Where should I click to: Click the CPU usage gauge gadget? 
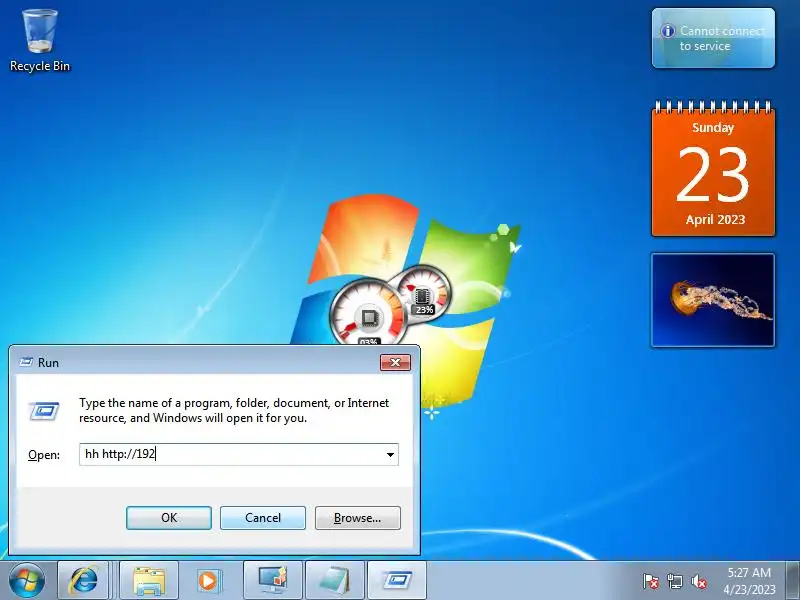point(368,313)
